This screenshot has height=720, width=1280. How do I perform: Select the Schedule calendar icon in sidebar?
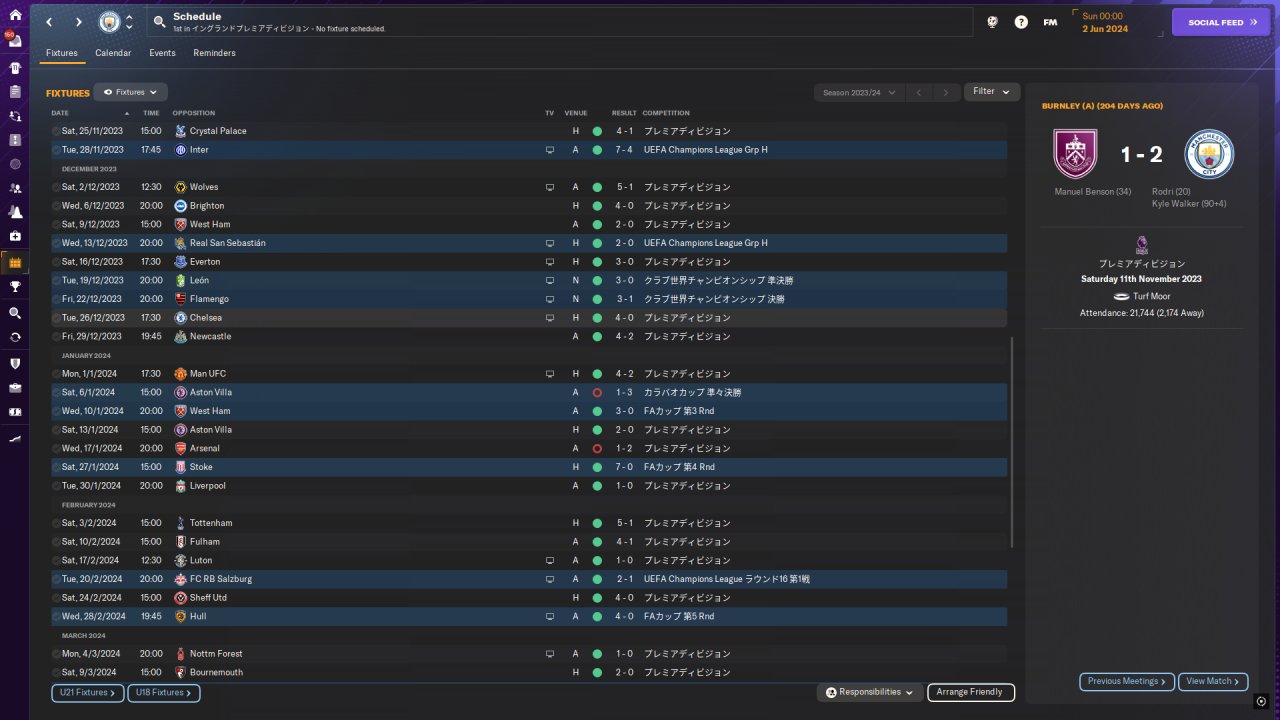[14, 263]
